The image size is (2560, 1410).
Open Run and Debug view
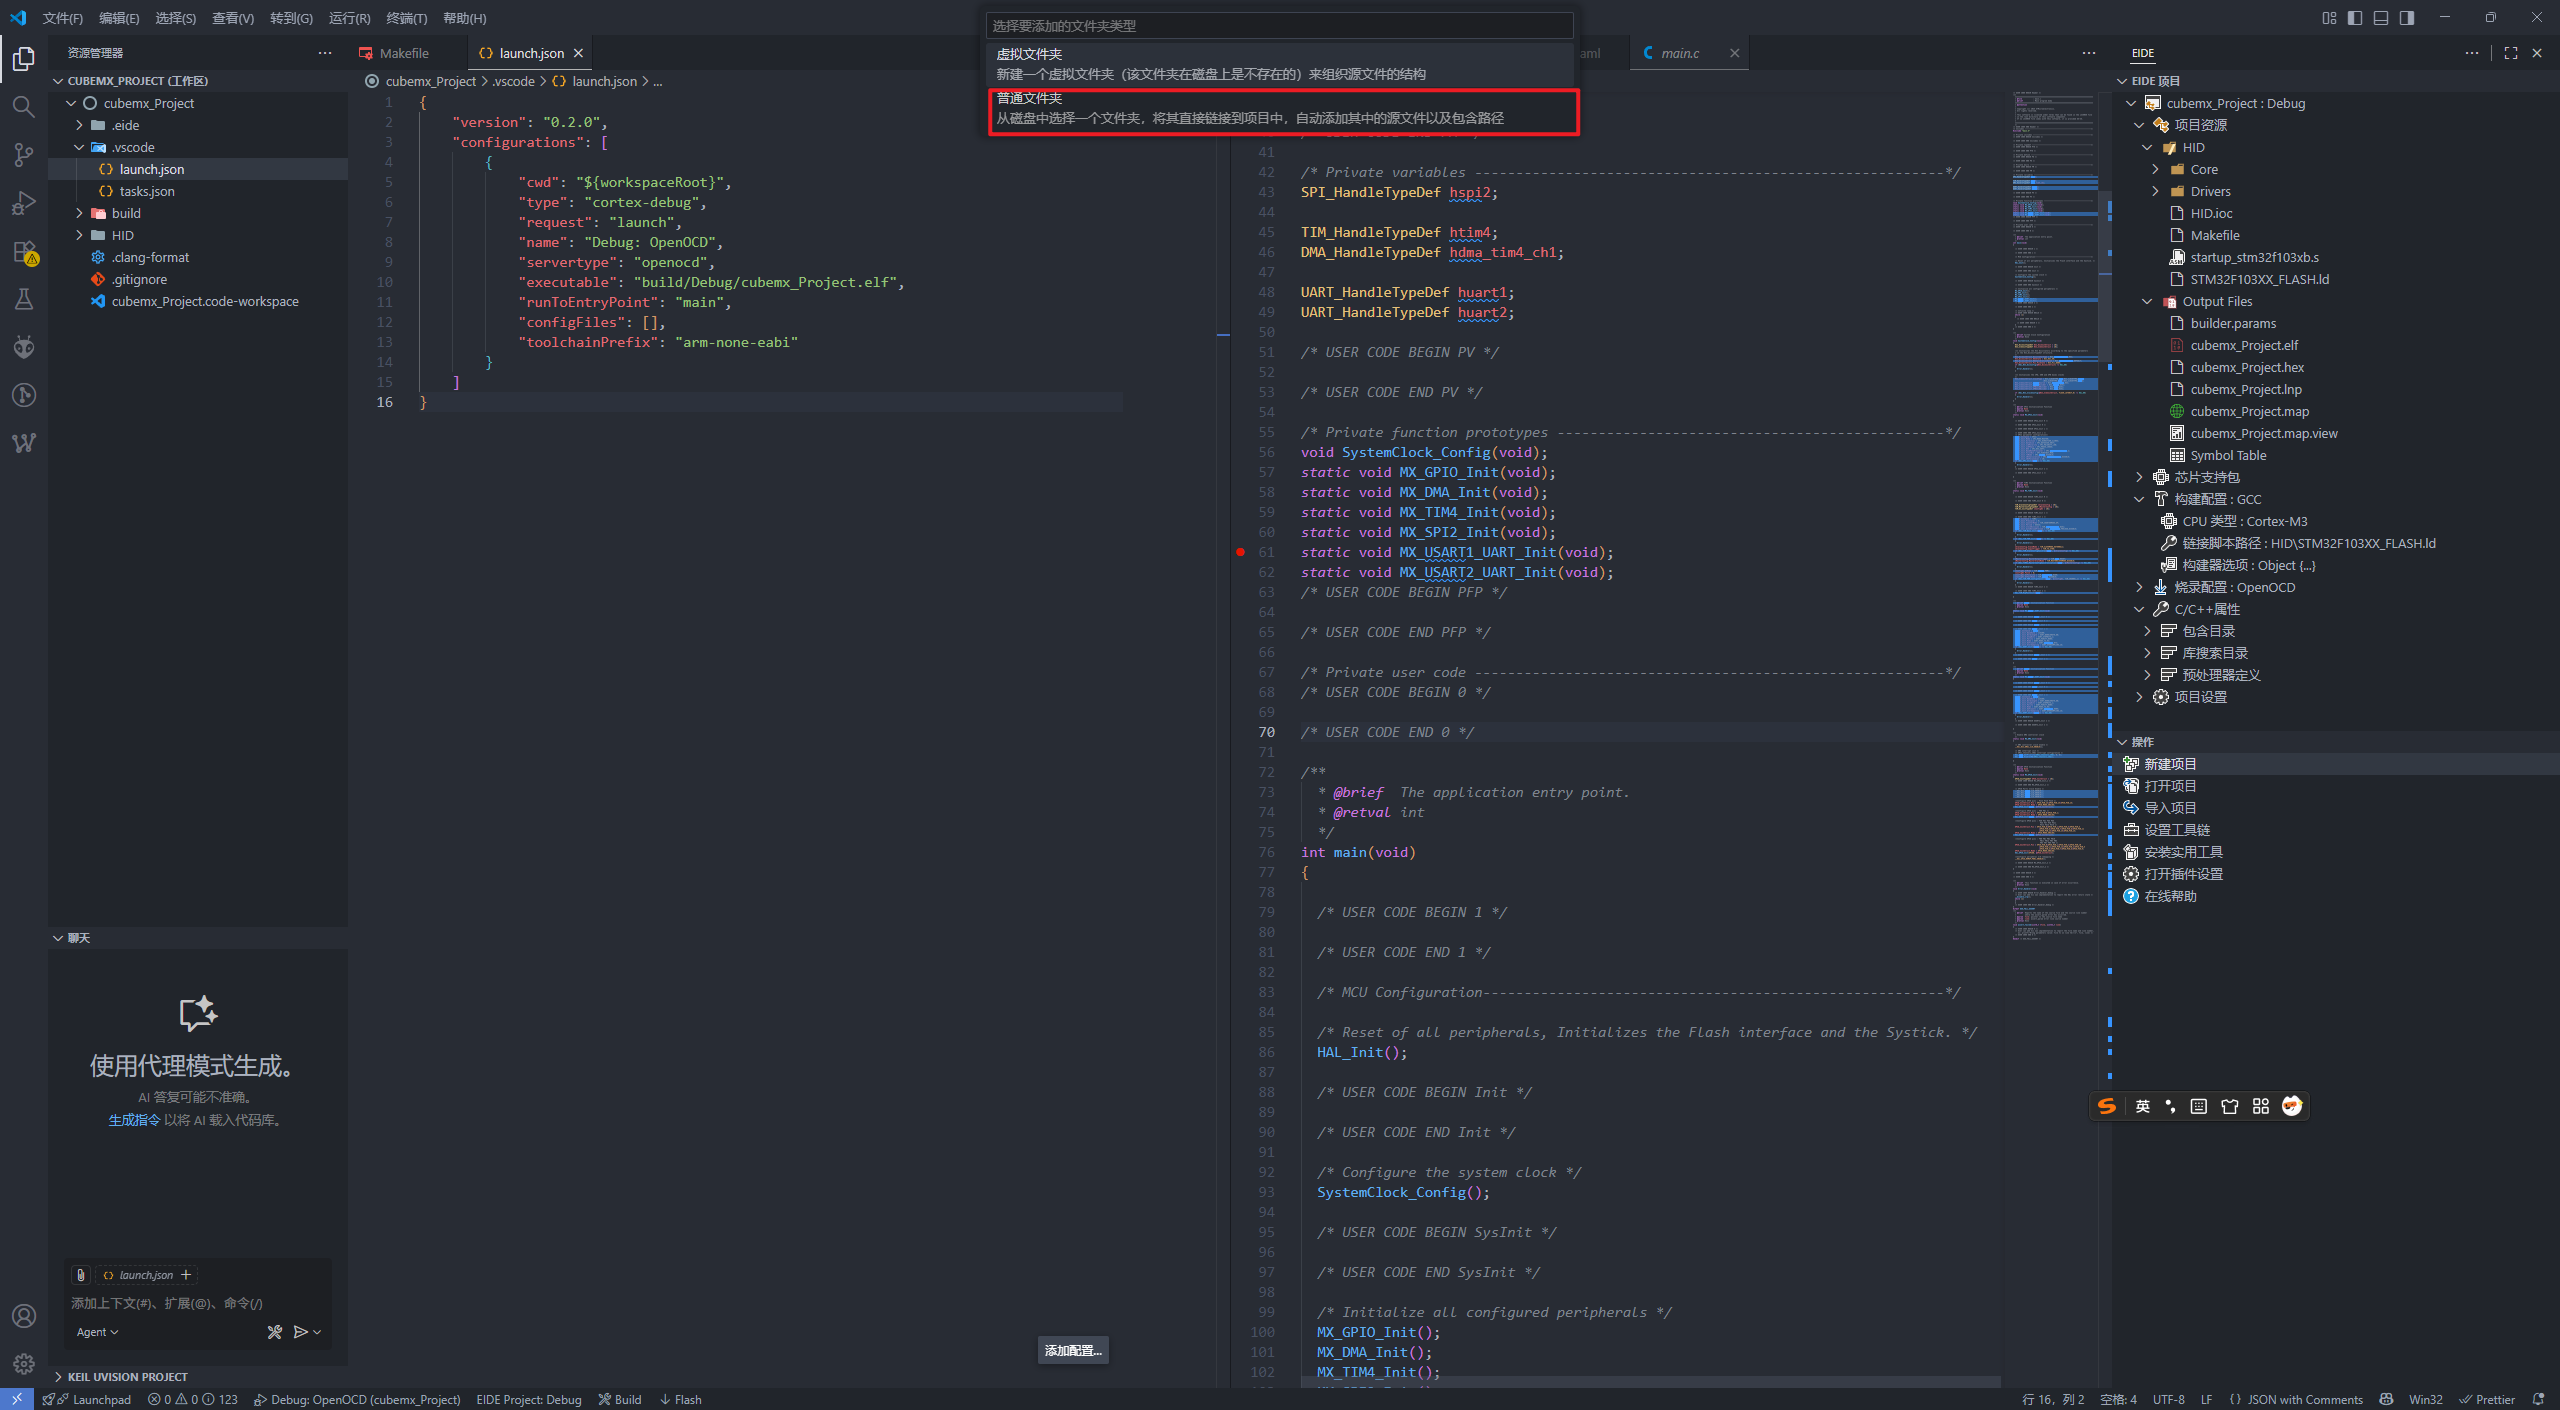(x=24, y=203)
